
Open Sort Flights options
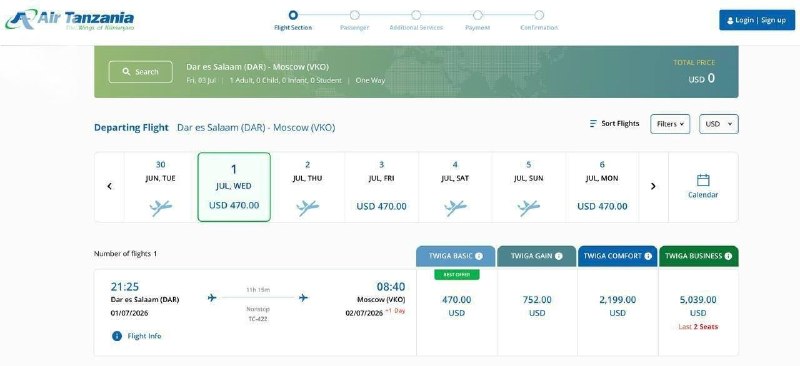[614, 124]
